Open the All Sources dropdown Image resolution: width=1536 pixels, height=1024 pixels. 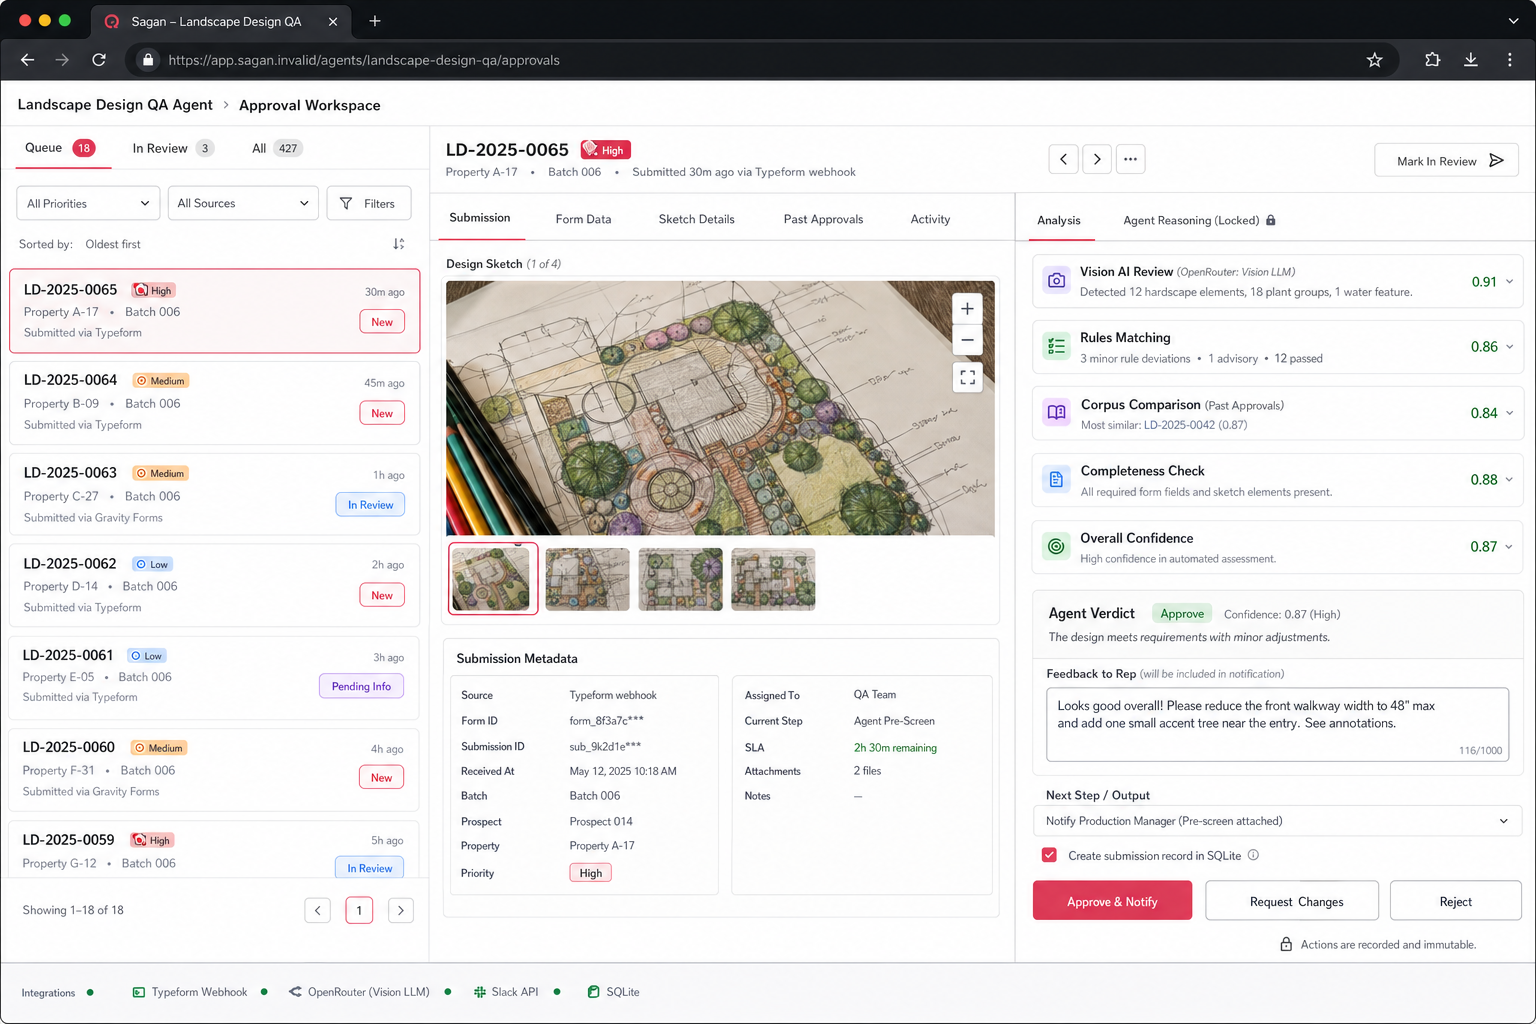(x=243, y=203)
